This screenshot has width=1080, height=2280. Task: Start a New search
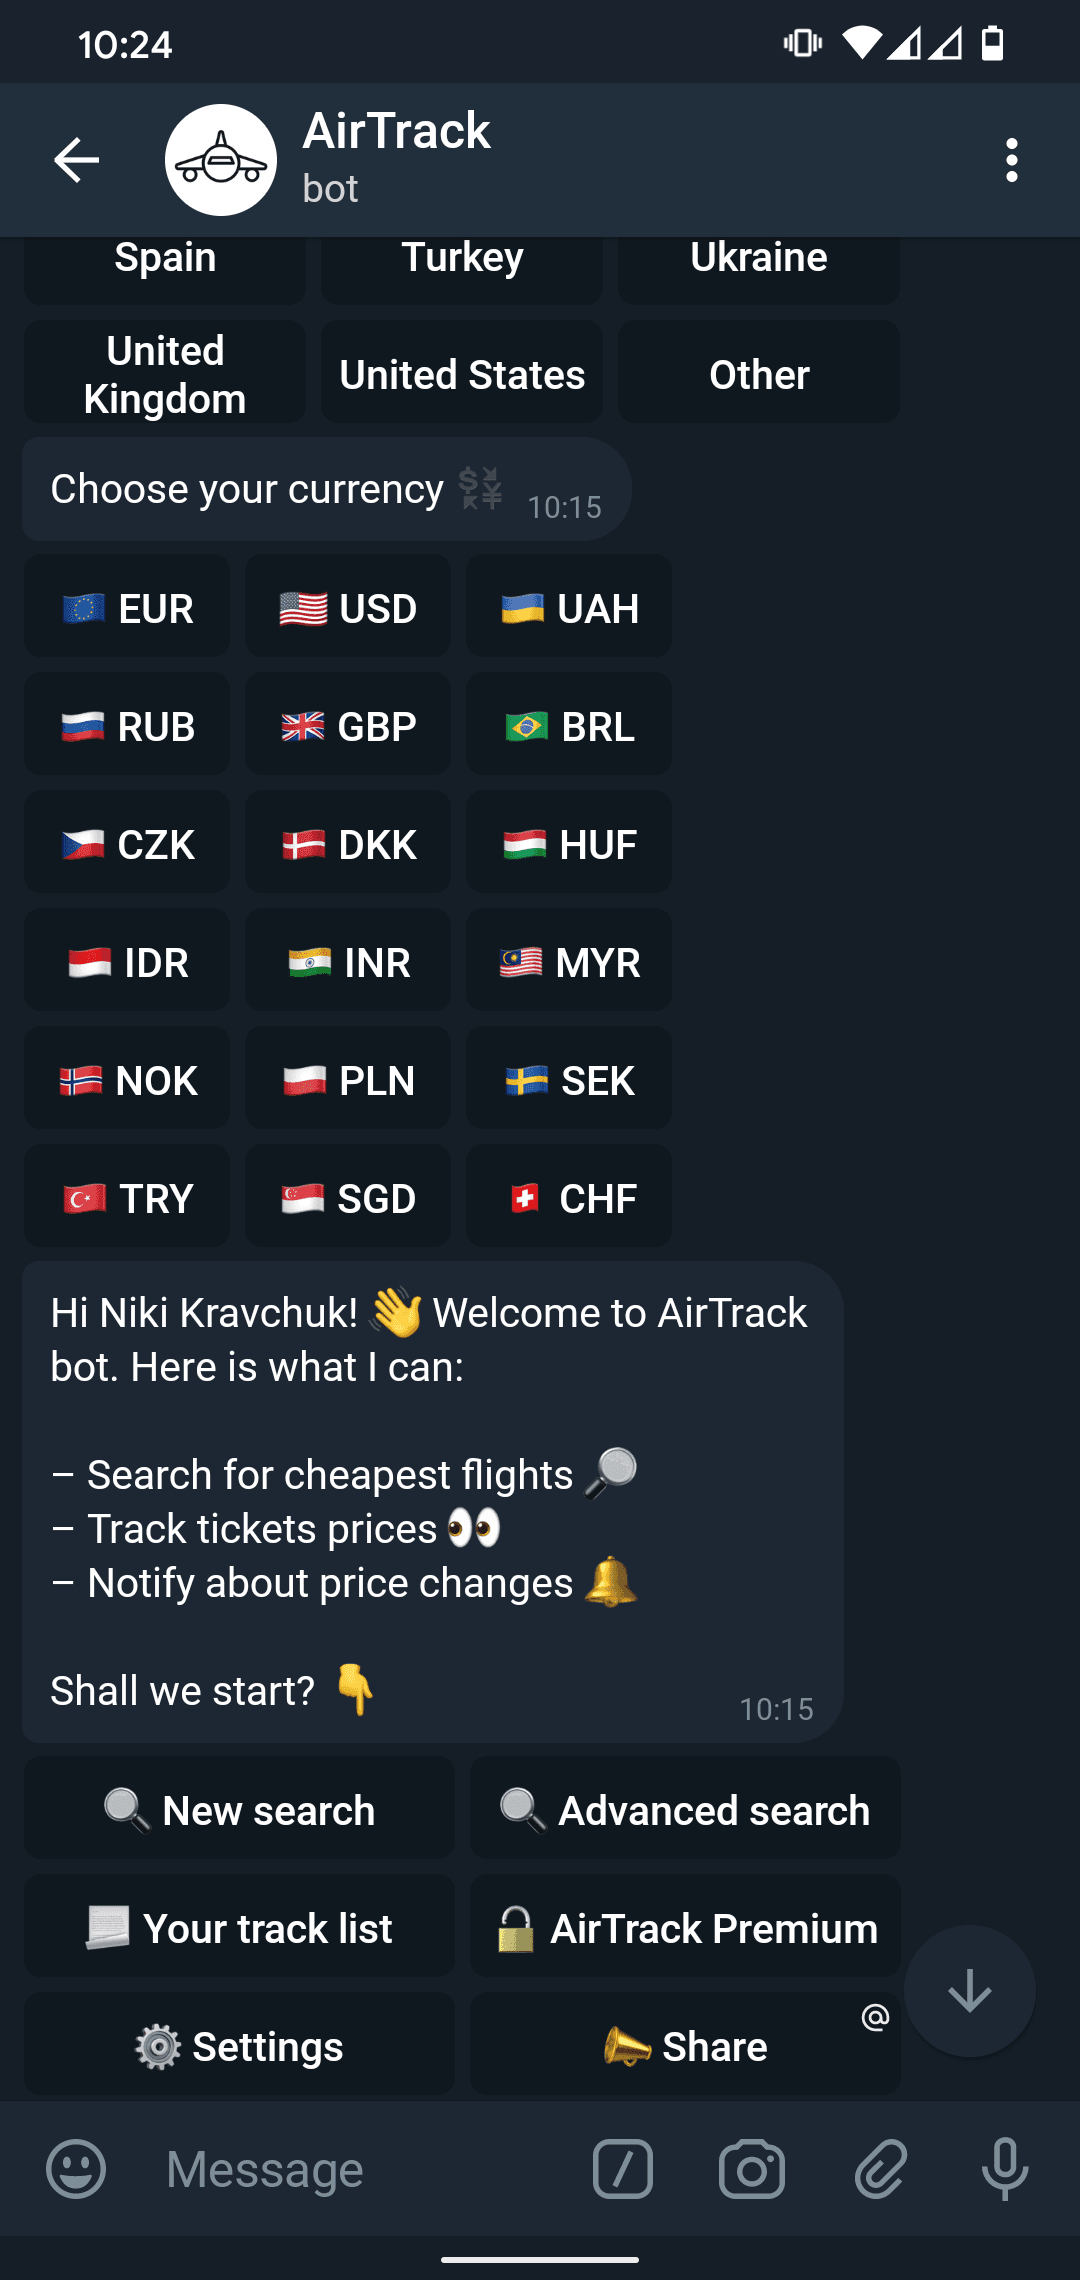tap(239, 1809)
